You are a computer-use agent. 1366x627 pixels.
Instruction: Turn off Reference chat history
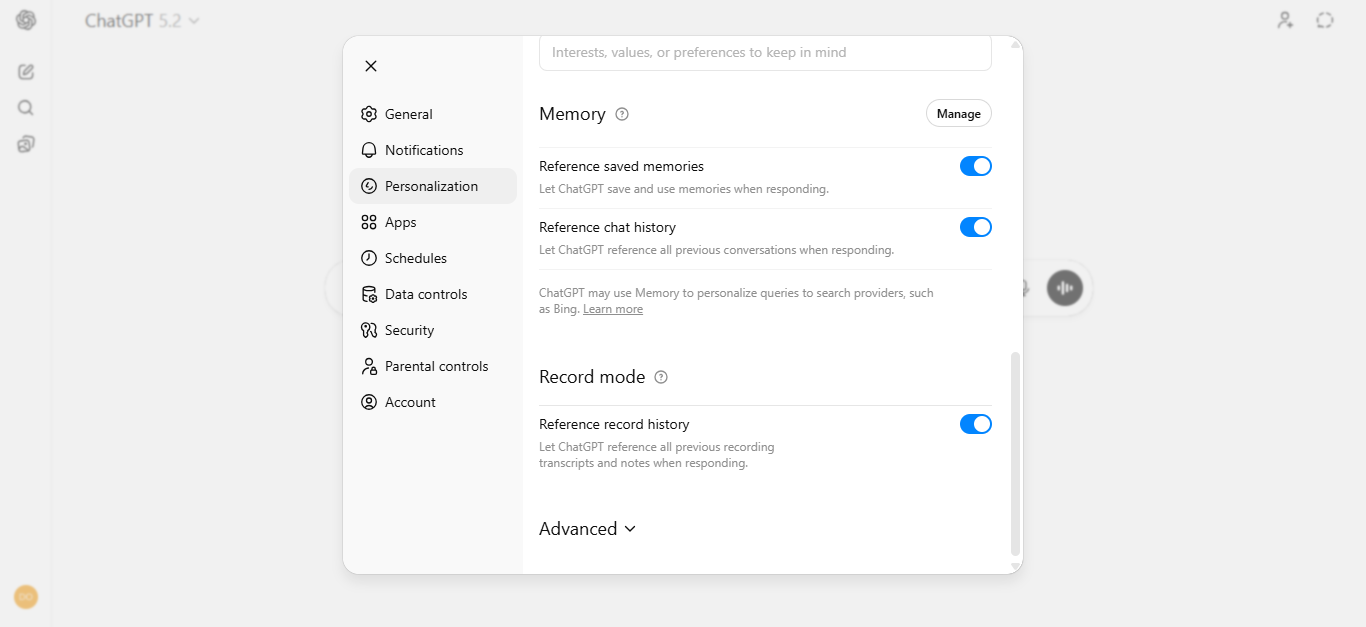[976, 227]
